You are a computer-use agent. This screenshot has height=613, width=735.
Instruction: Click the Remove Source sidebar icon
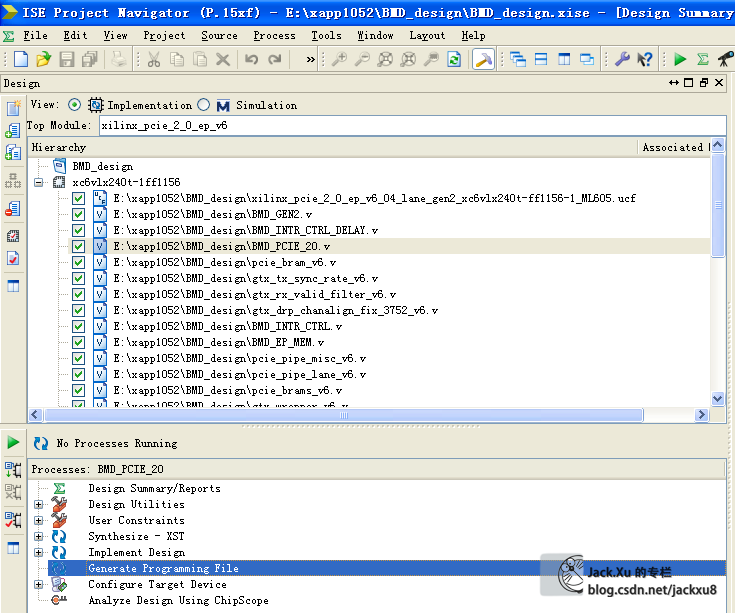pos(13,209)
